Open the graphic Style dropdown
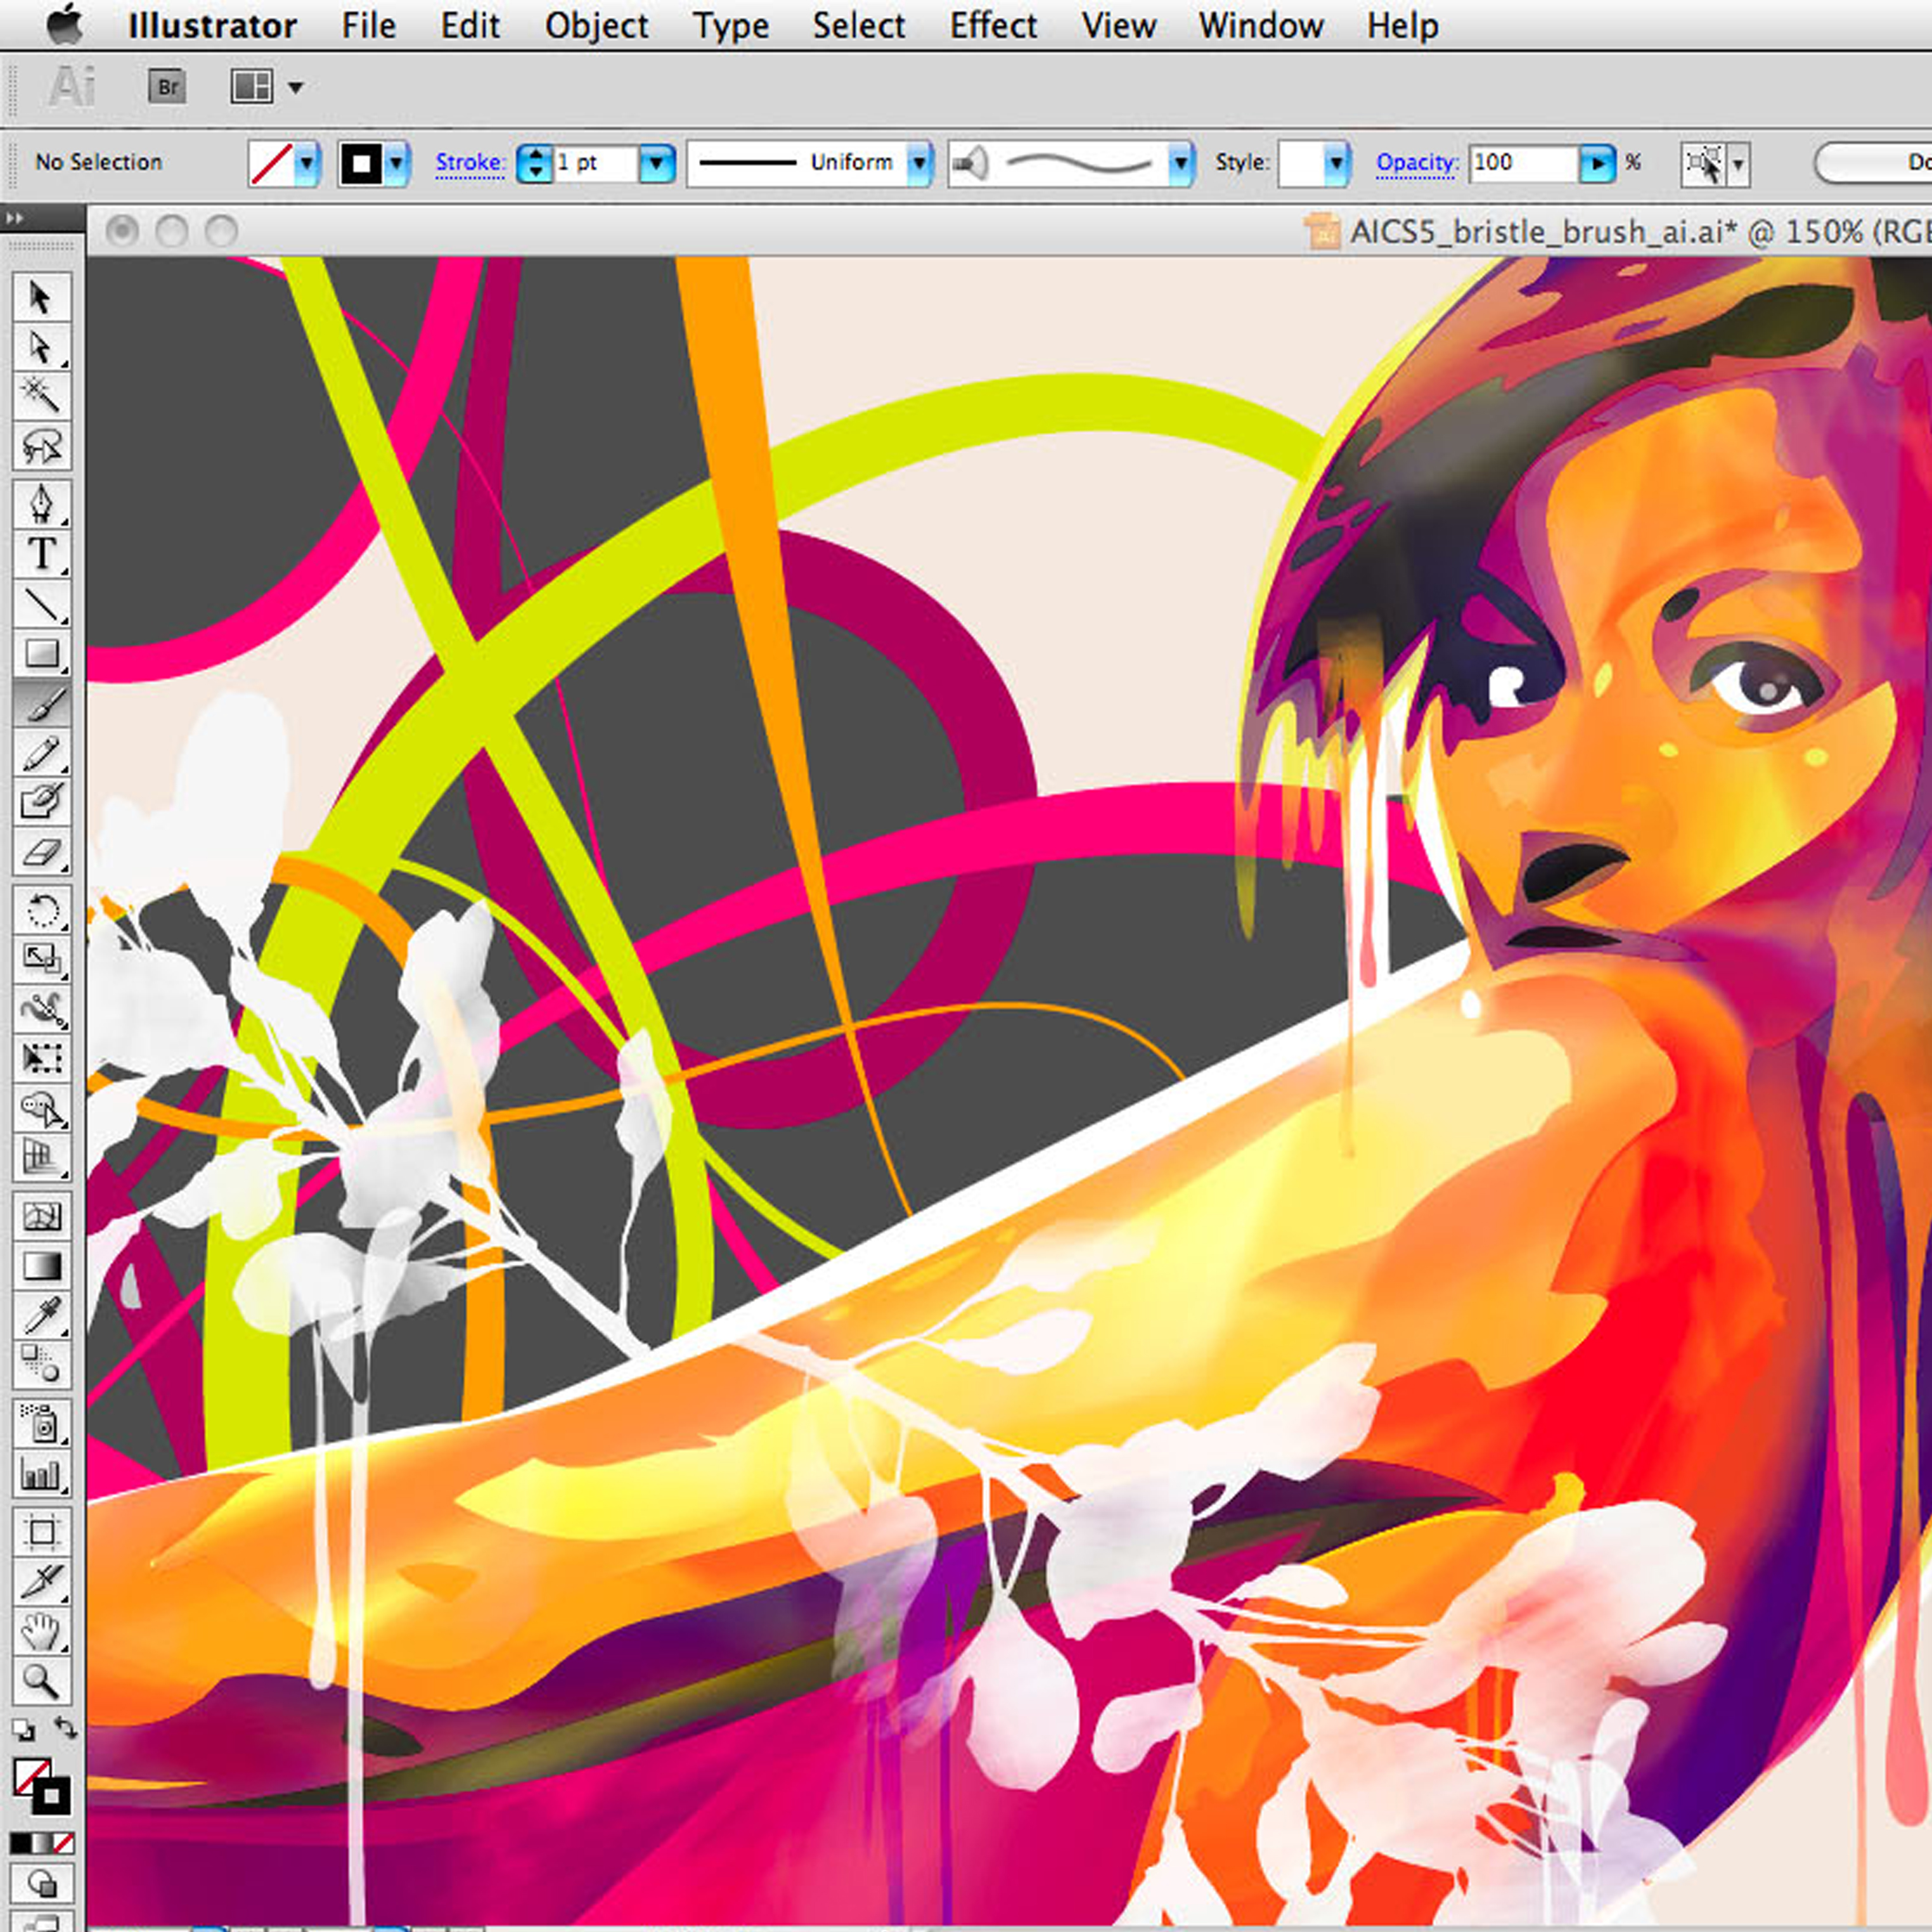 1336,163
